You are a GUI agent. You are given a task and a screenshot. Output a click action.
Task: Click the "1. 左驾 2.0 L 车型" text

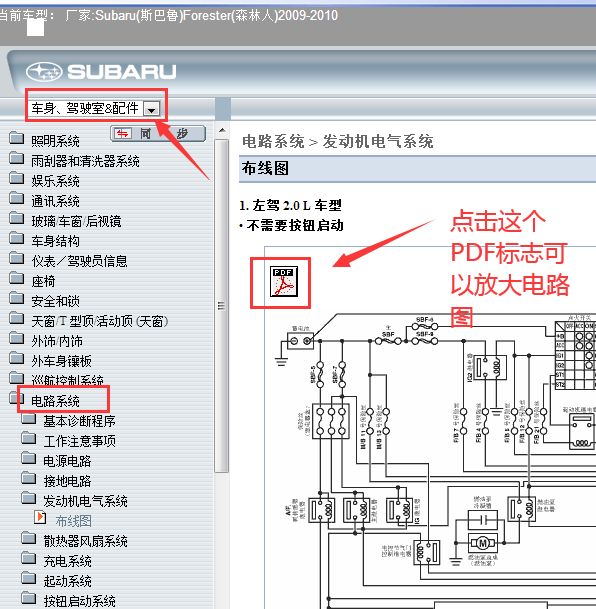pos(290,205)
